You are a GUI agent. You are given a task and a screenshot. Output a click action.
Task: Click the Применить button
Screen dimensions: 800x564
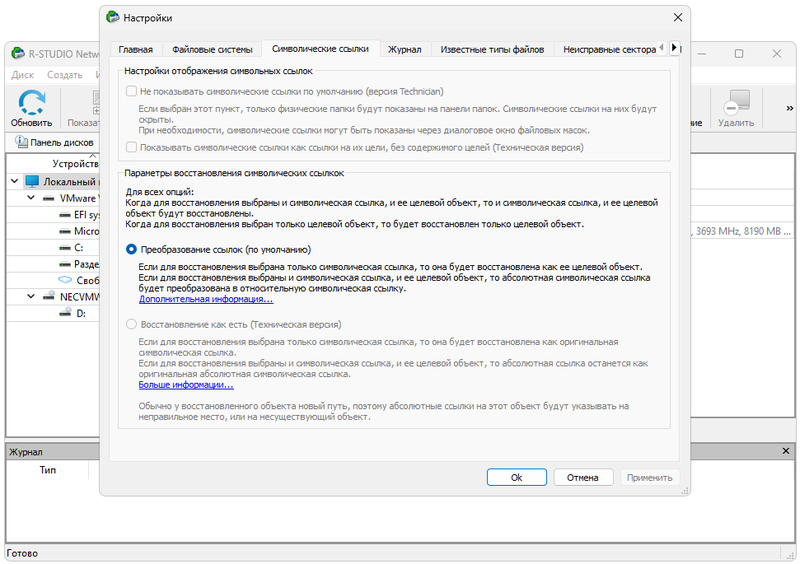pos(649,477)
